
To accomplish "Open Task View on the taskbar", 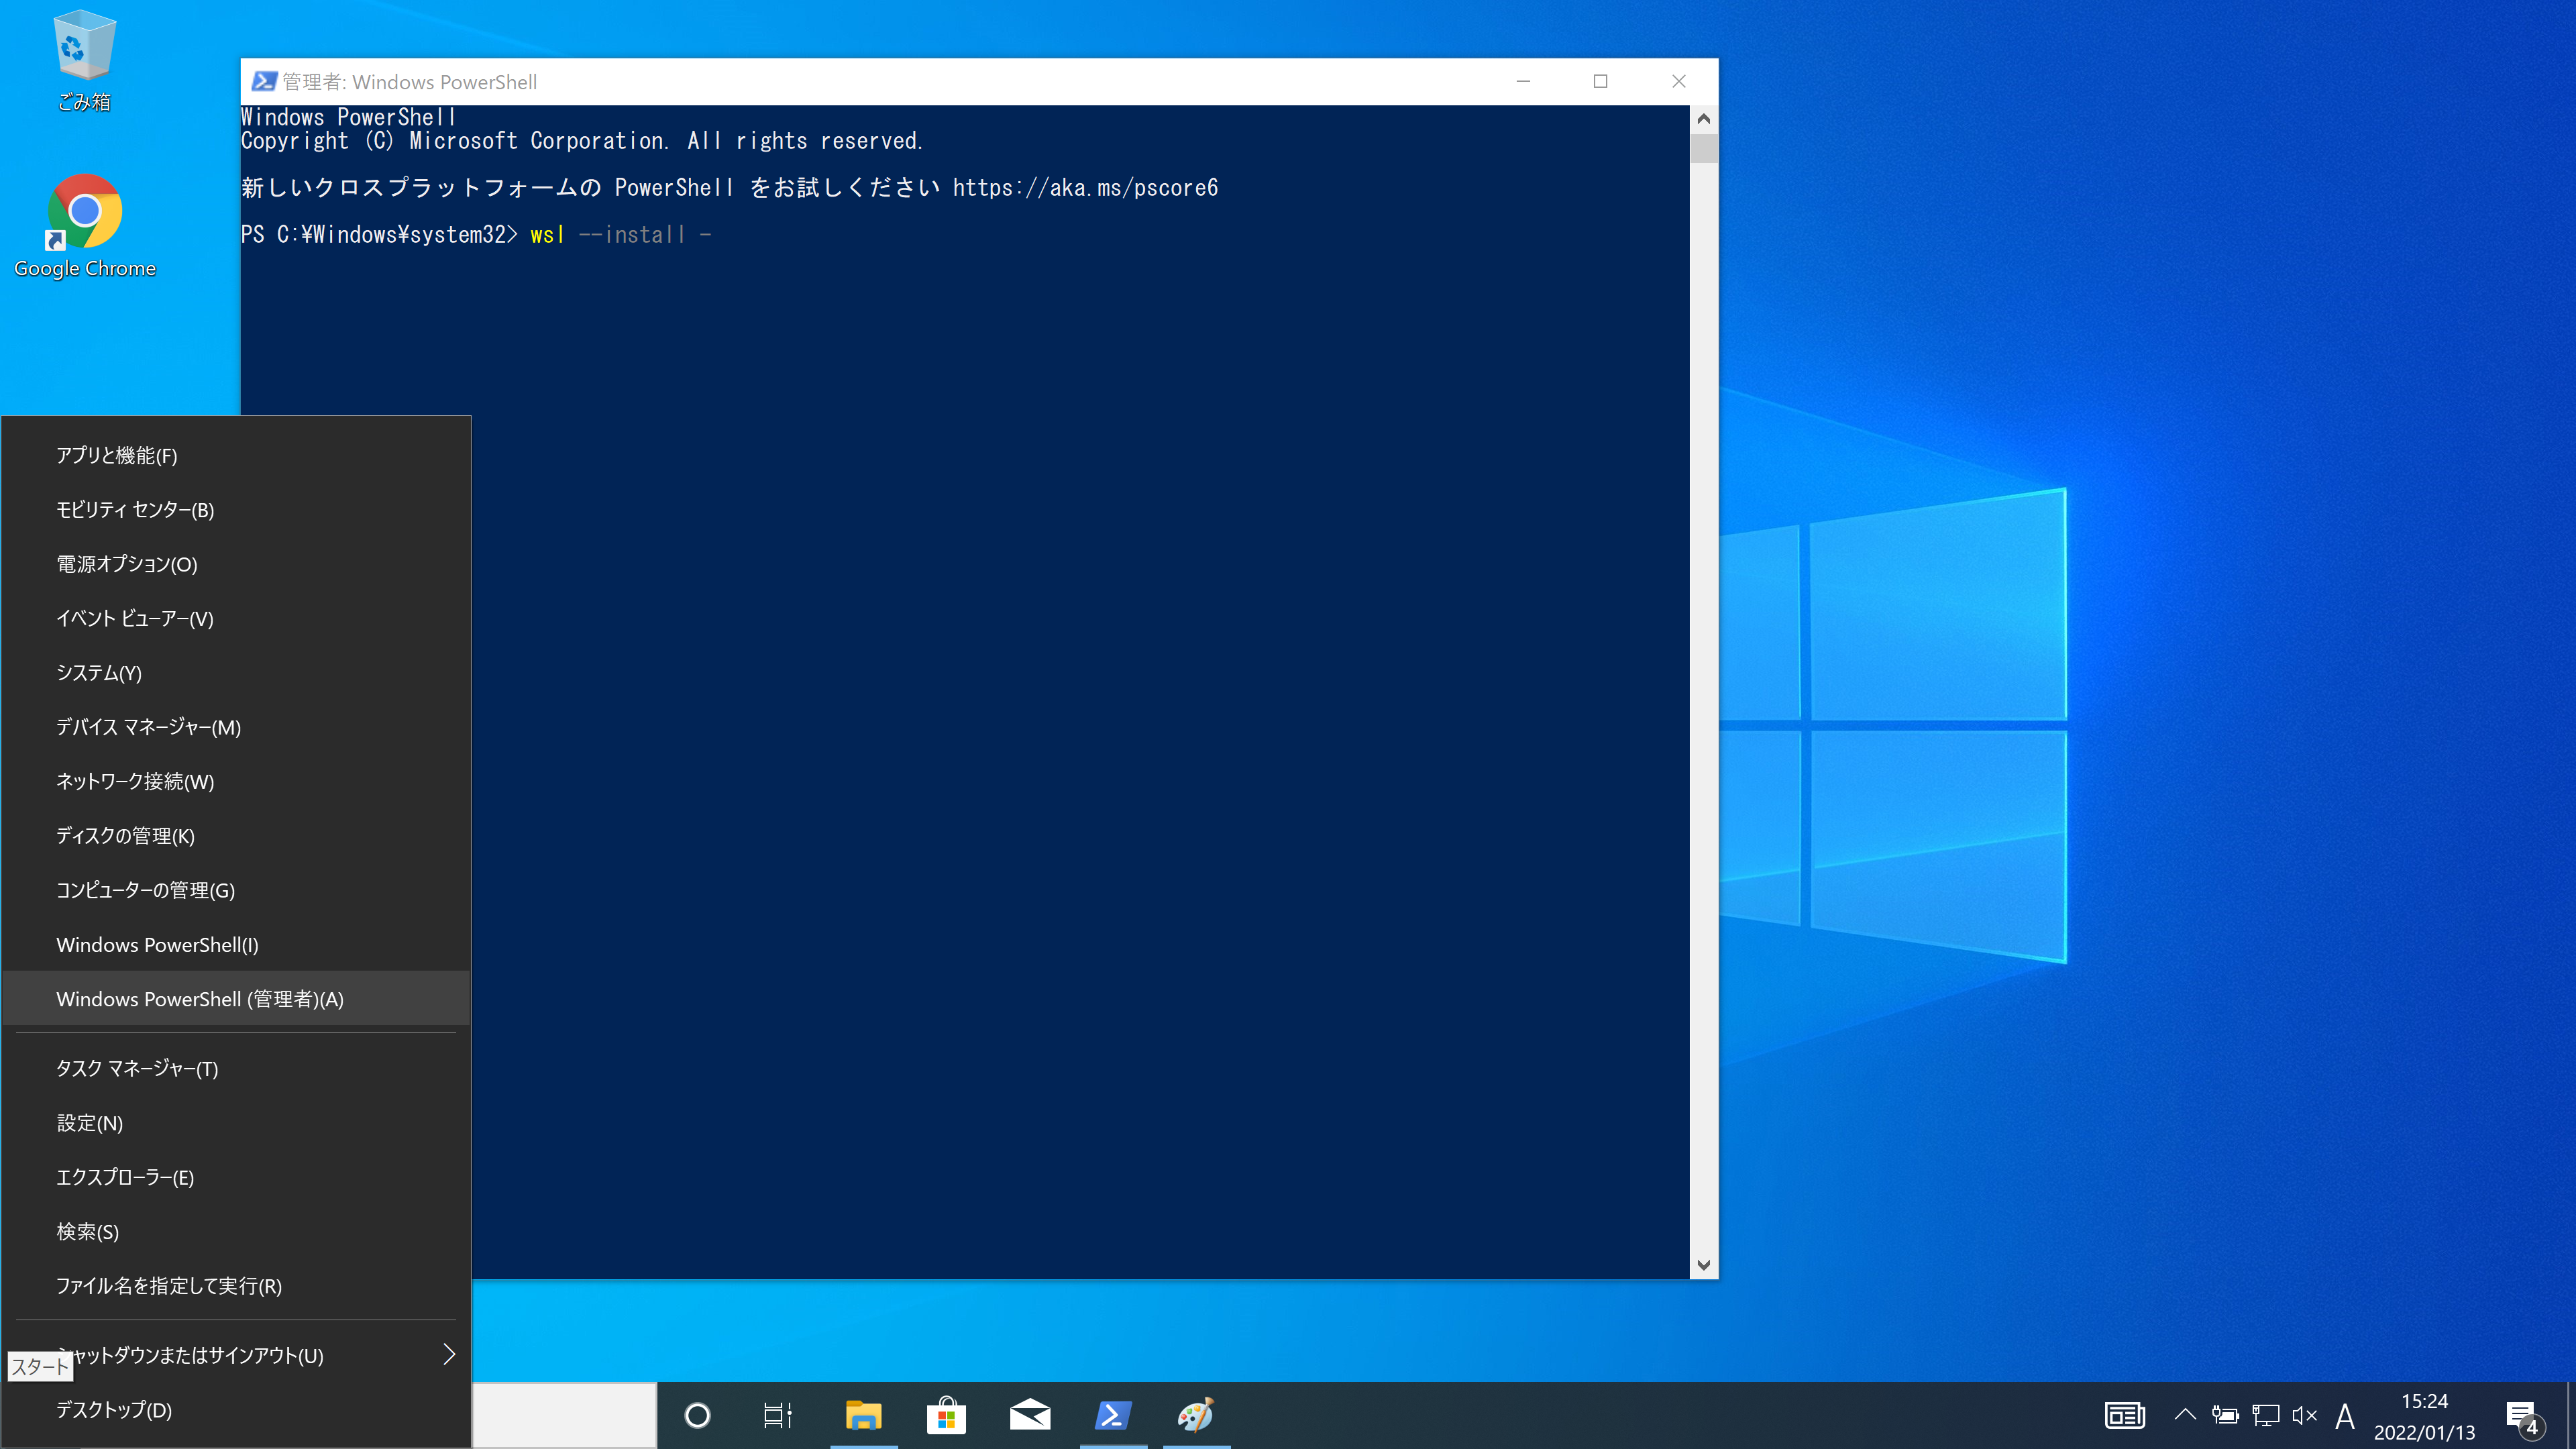I will [x=778, y=1415].
